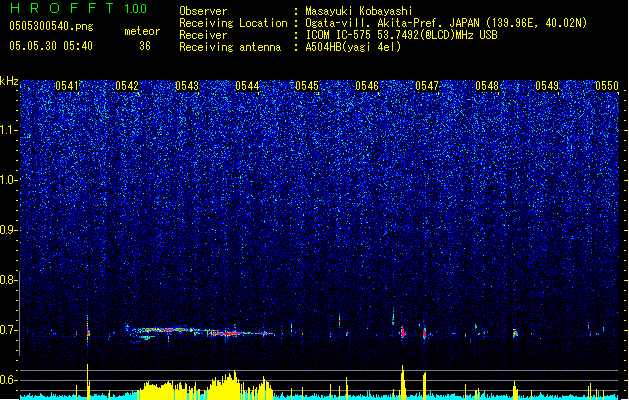Click the Observer label
Screen dimensions: 629x400
click(x=203, y=11)
